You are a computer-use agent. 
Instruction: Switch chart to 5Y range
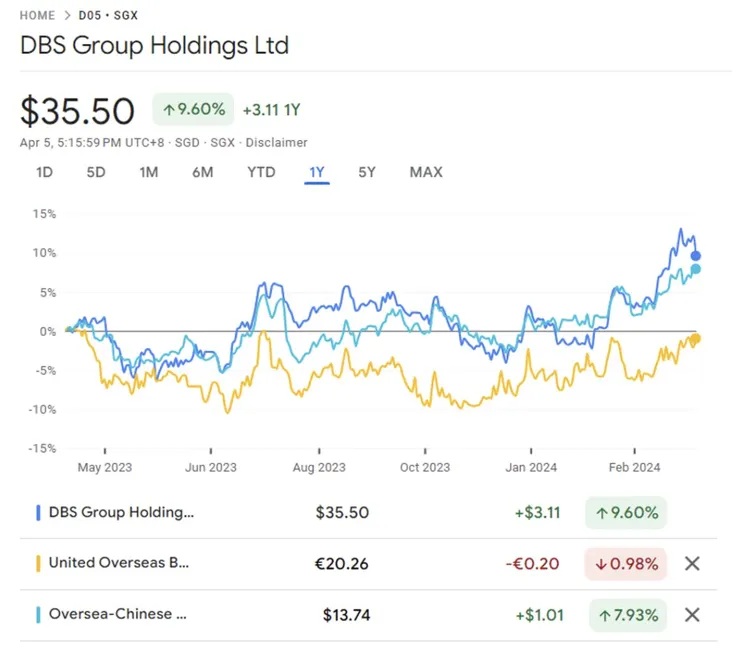click(367, 172)
